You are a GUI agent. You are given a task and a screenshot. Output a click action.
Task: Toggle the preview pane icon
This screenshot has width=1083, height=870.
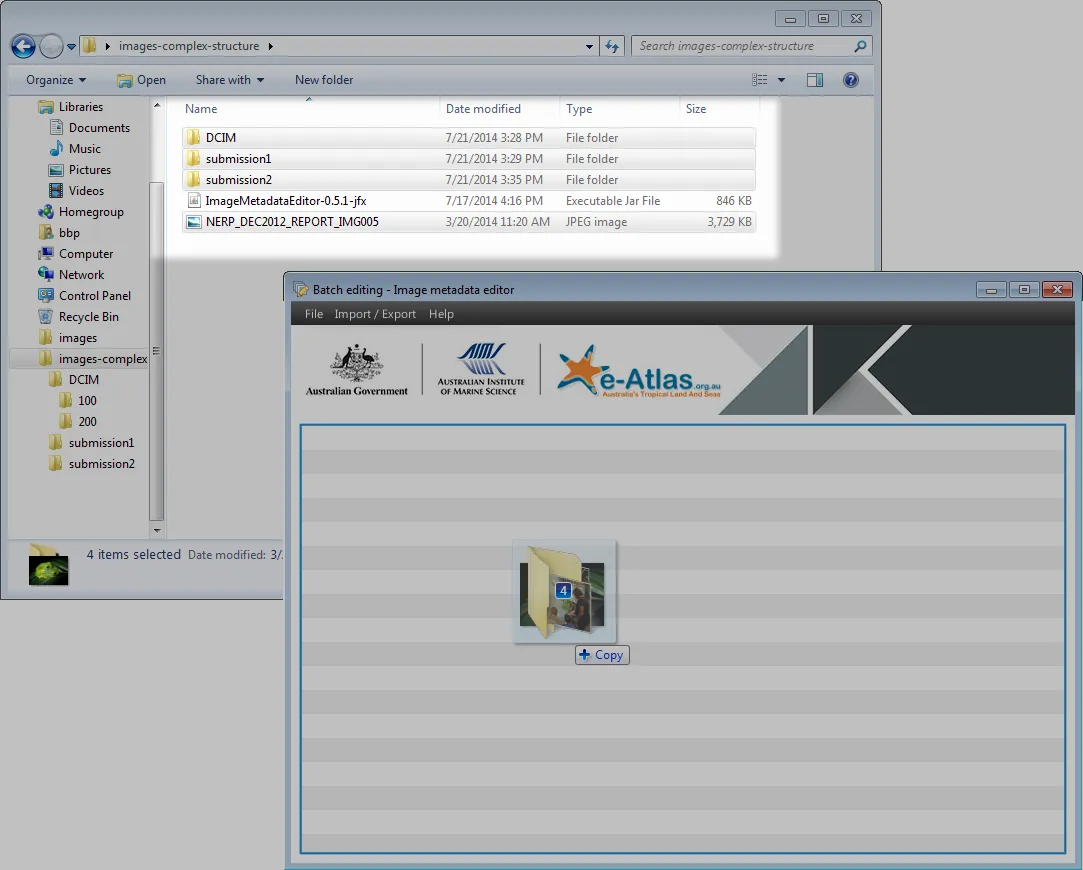(x=815, y=80)
